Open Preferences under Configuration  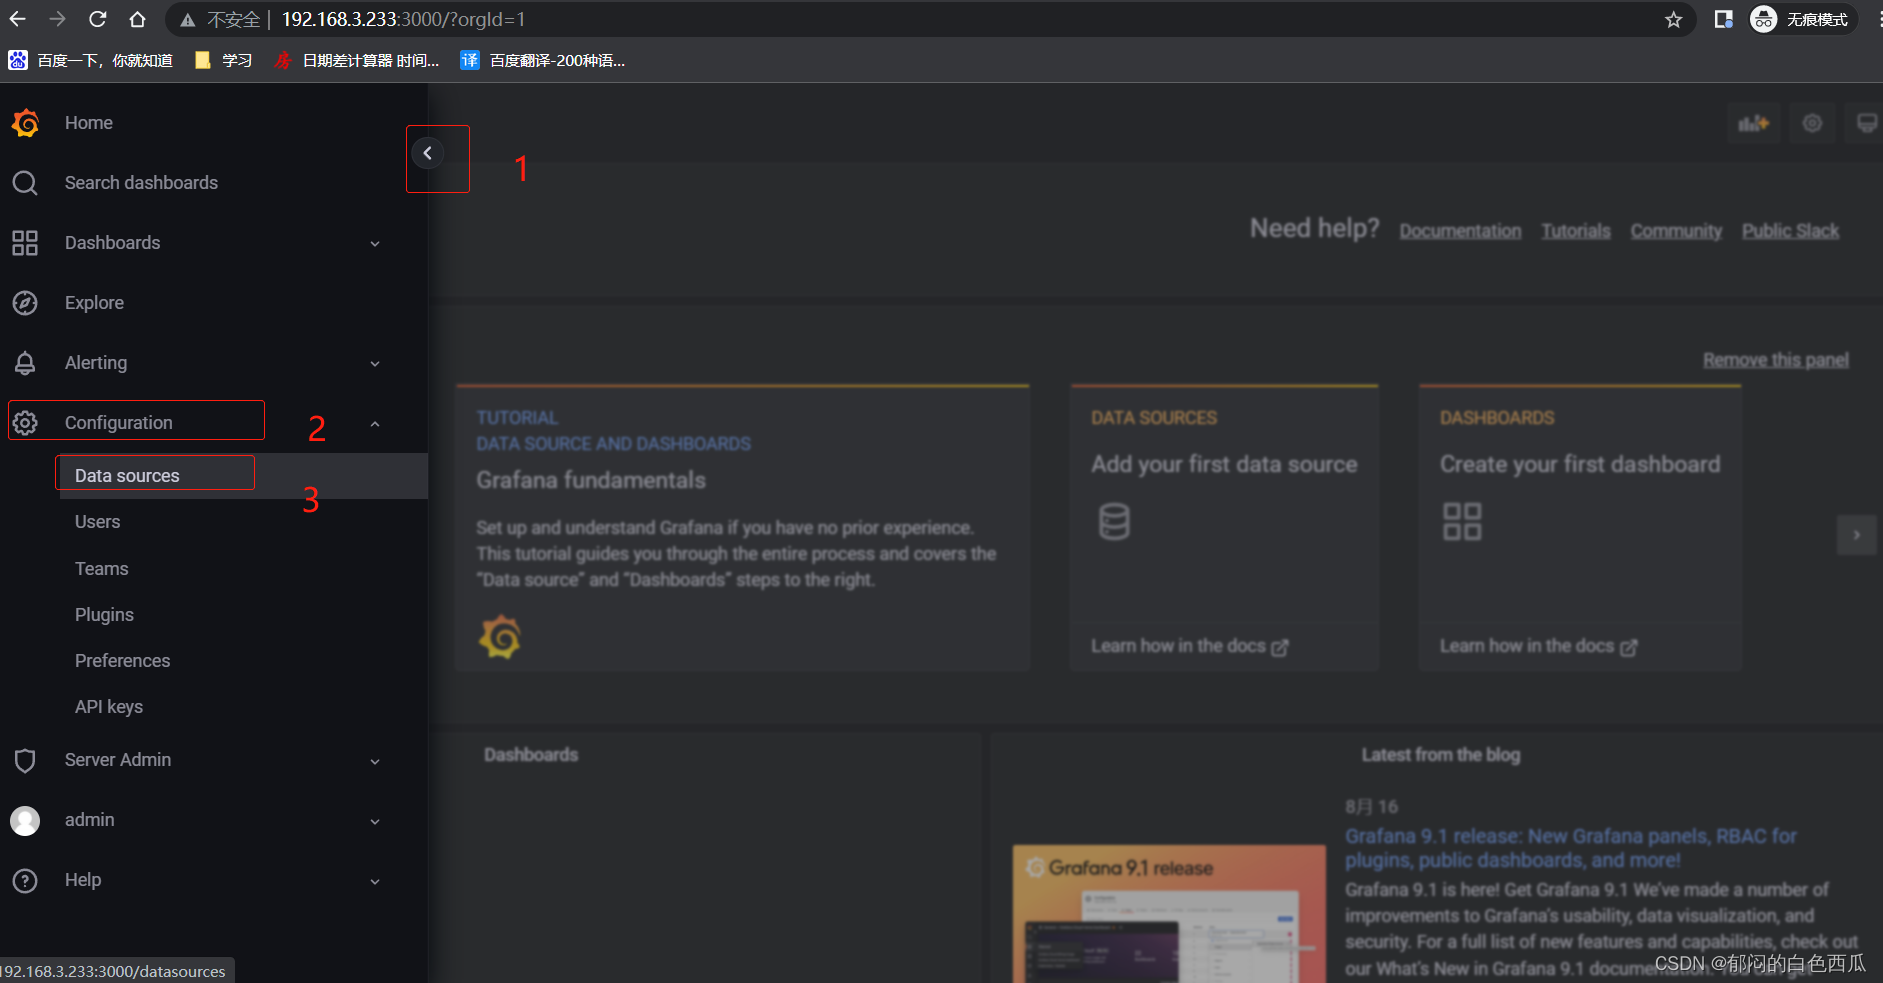[x=122, y=661]
